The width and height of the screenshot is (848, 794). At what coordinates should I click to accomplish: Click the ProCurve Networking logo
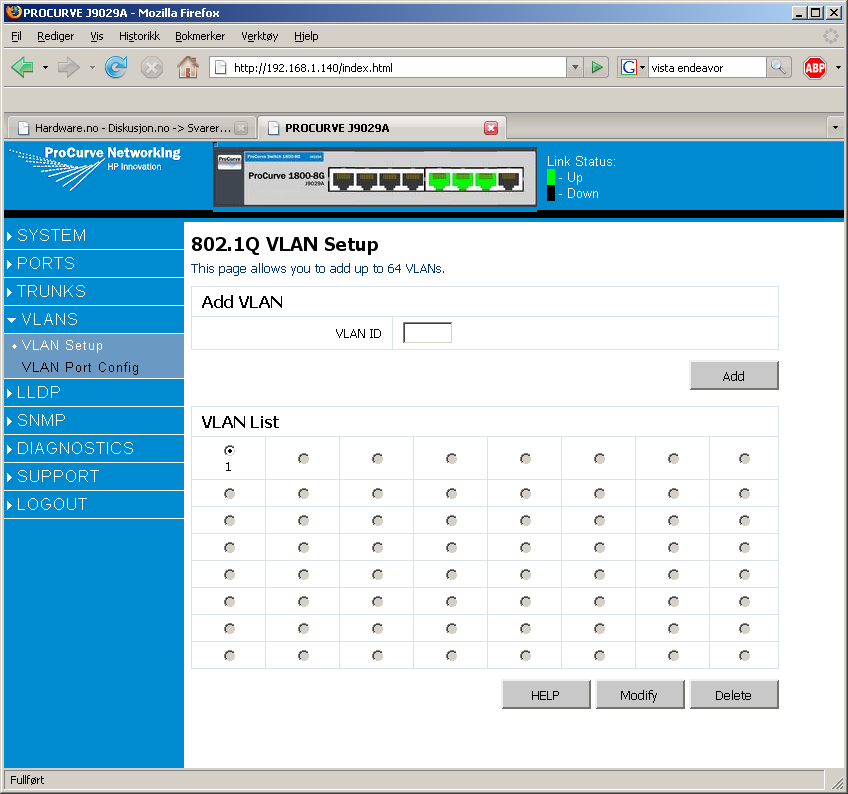(x=95, y=167)
